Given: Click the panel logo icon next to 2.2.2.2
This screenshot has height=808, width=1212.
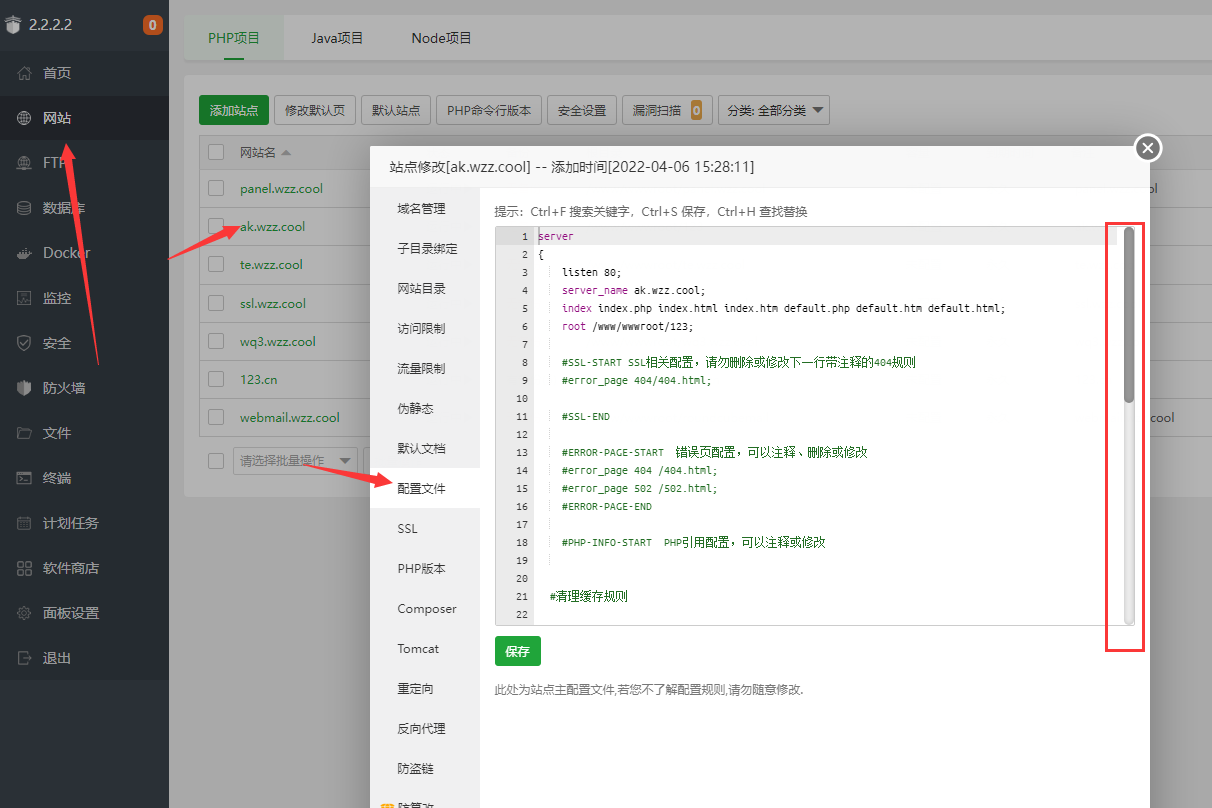Looking at the screenshot, I should coord(13,25).
